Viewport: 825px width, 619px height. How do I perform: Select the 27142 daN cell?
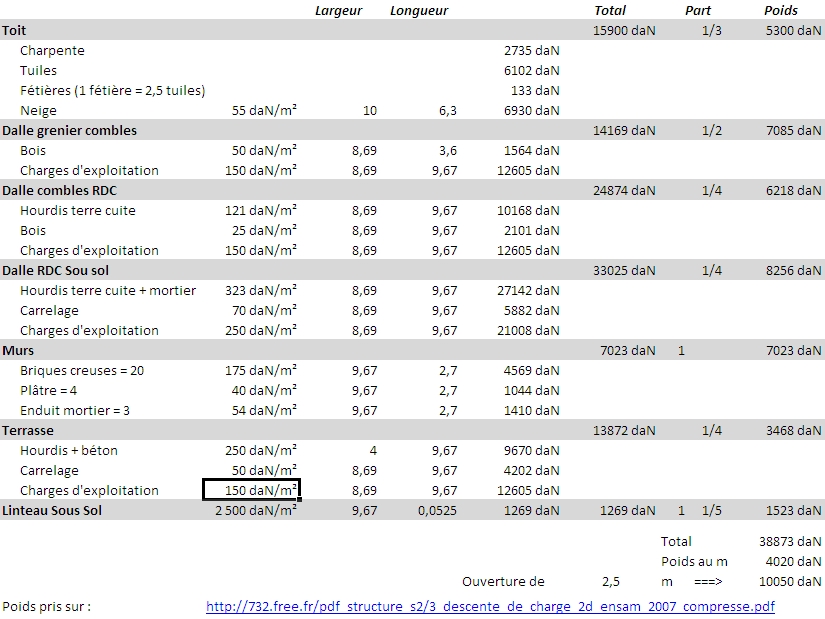[x=528, y=291]
